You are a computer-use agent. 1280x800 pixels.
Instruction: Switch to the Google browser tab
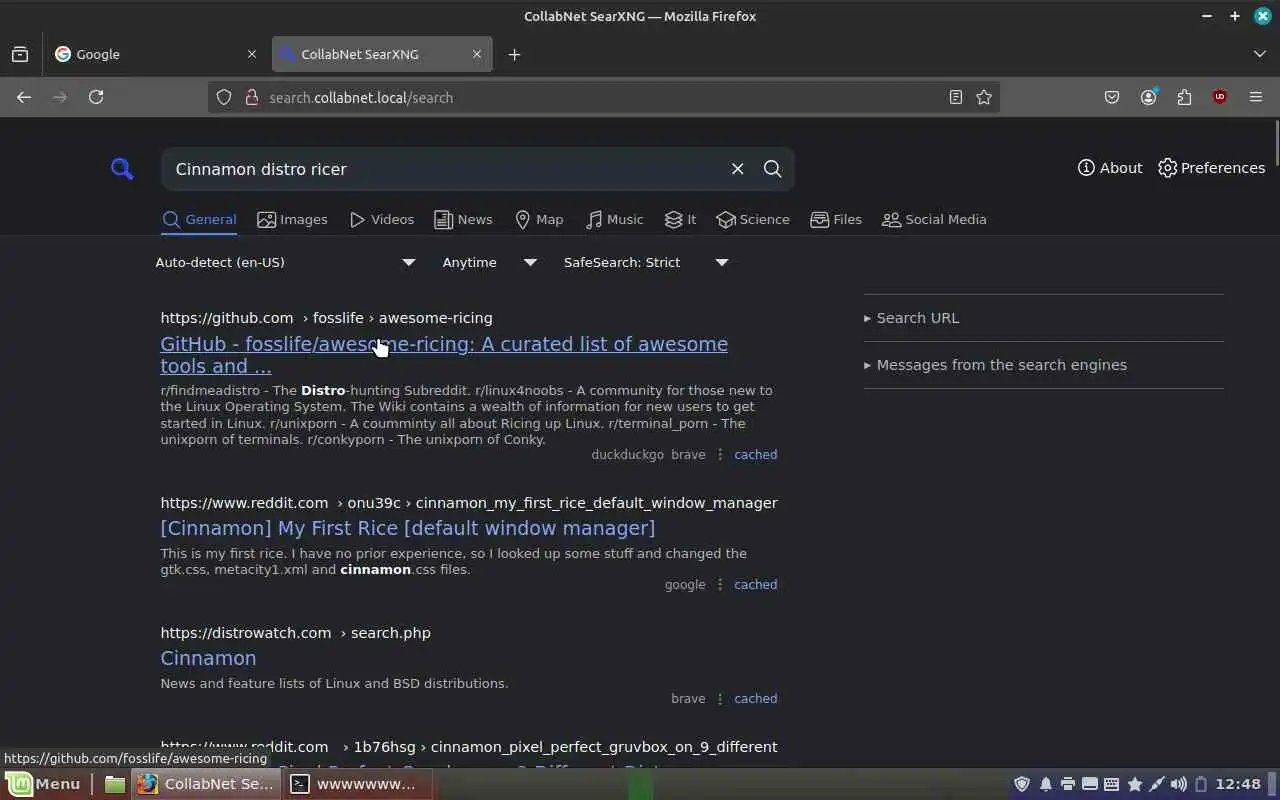coord(150,54)
